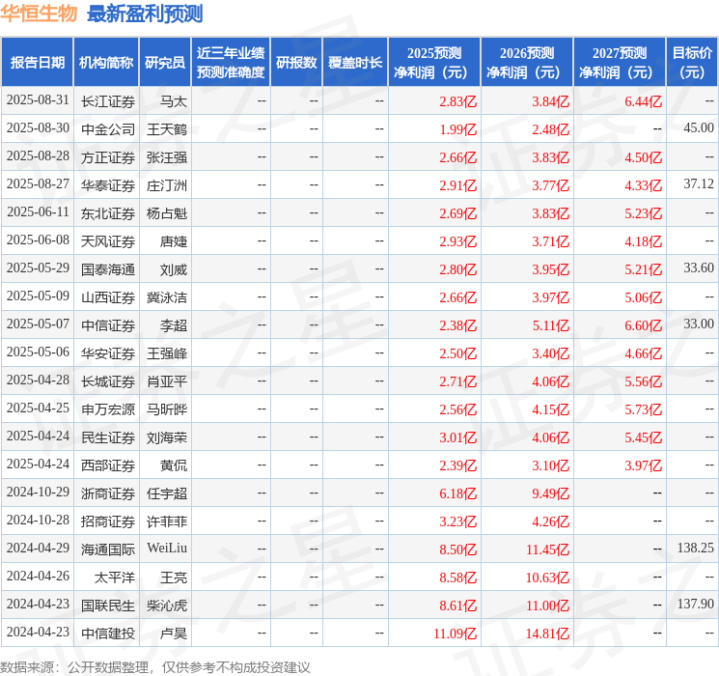Click the 研报数 column header
The width and height of the screenshot is (719, 676).
(x=296, y=62)
